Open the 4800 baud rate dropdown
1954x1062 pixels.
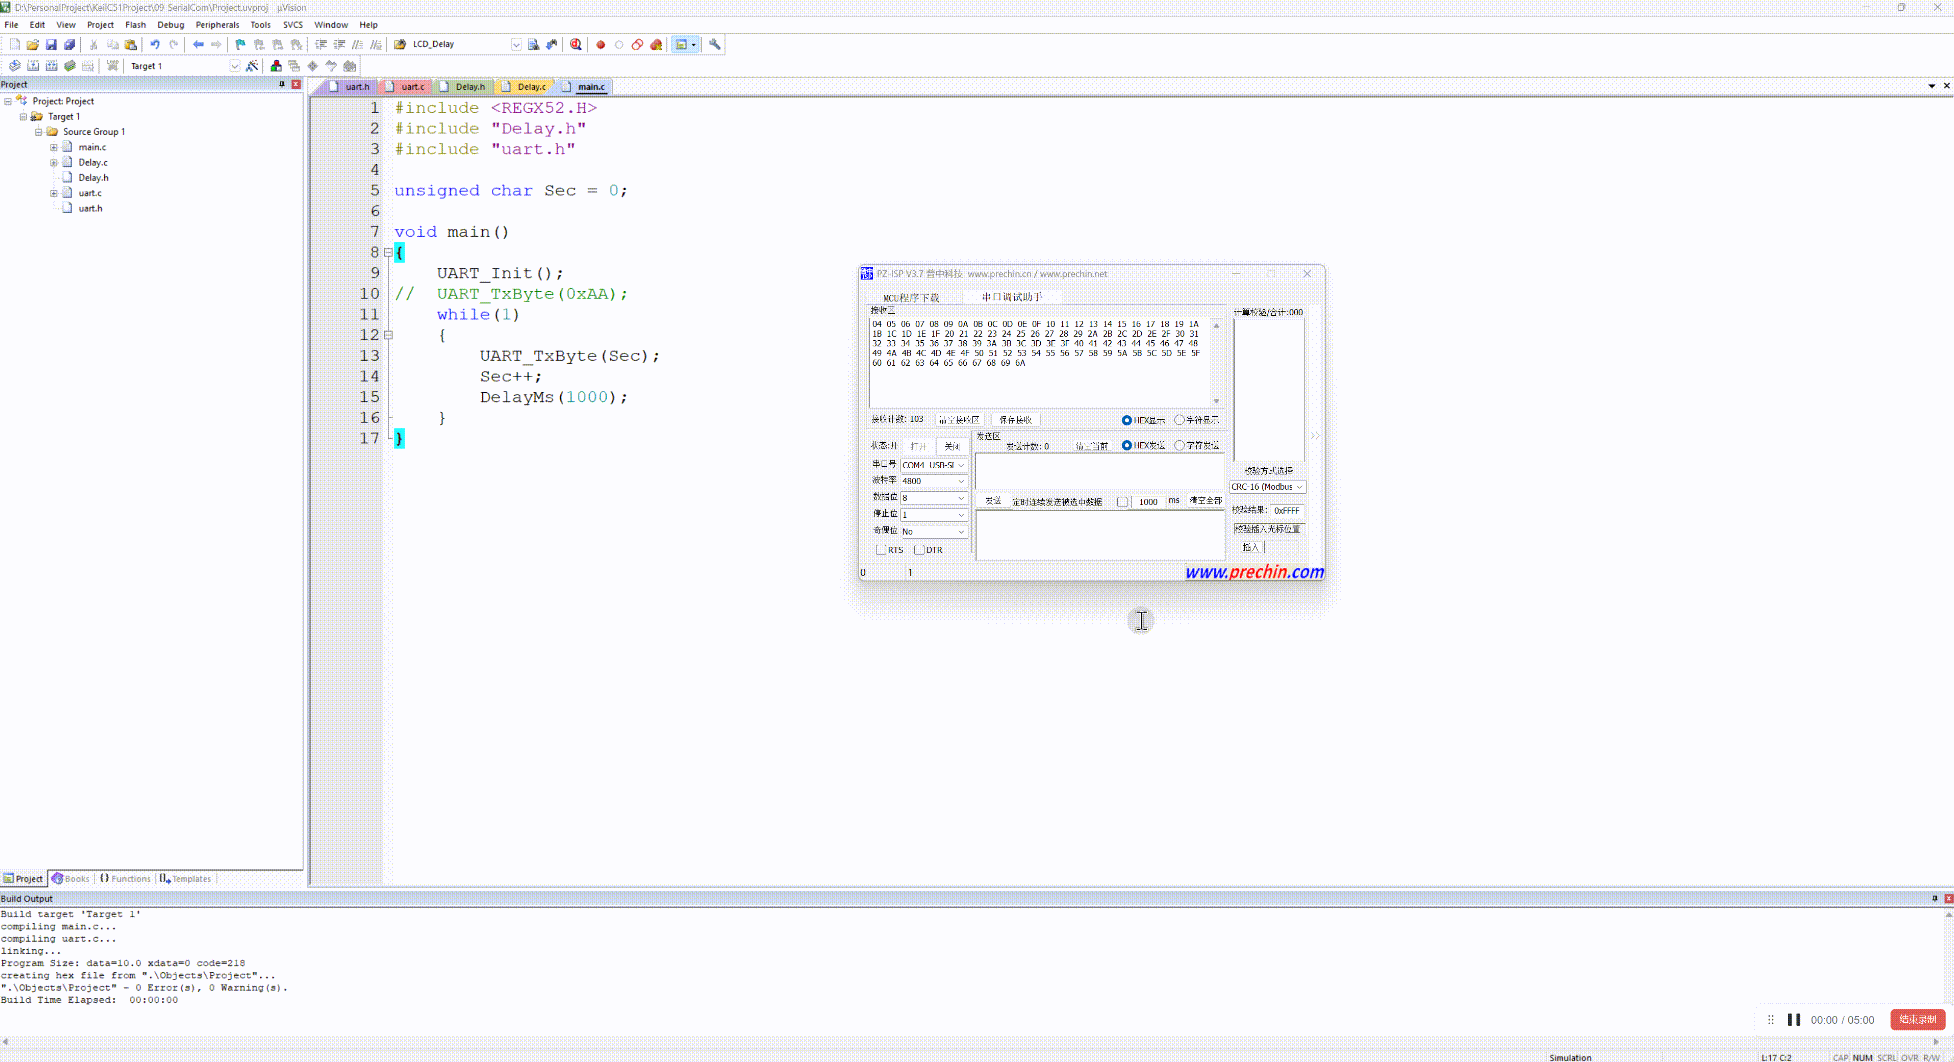point(934,481)
